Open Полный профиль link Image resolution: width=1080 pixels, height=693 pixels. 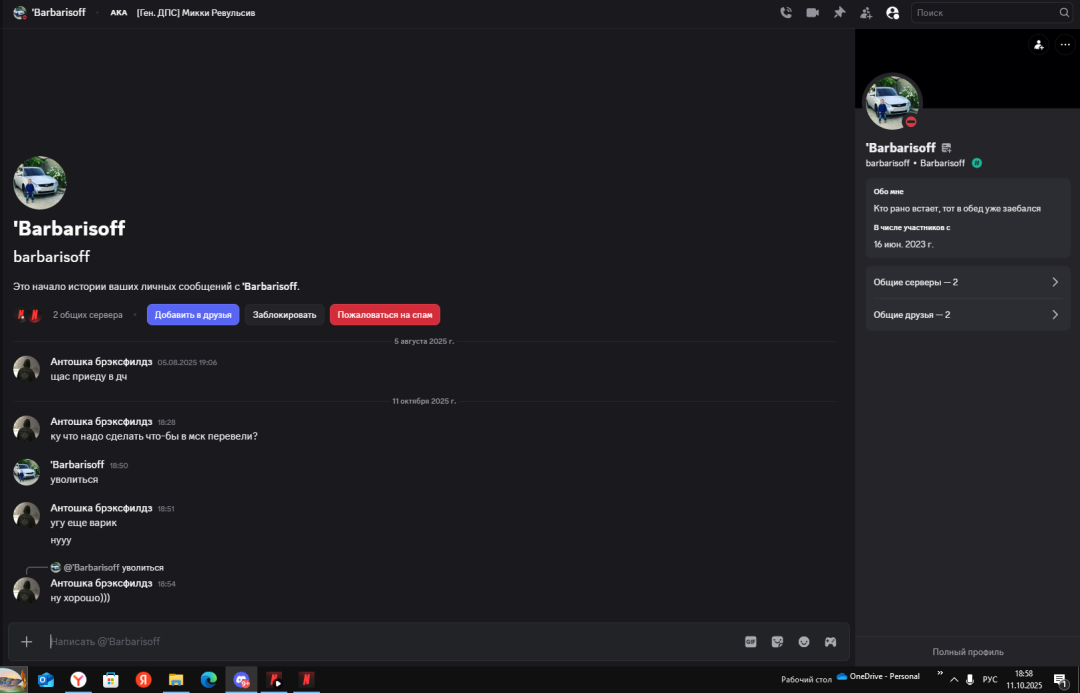tap(967, 652)
